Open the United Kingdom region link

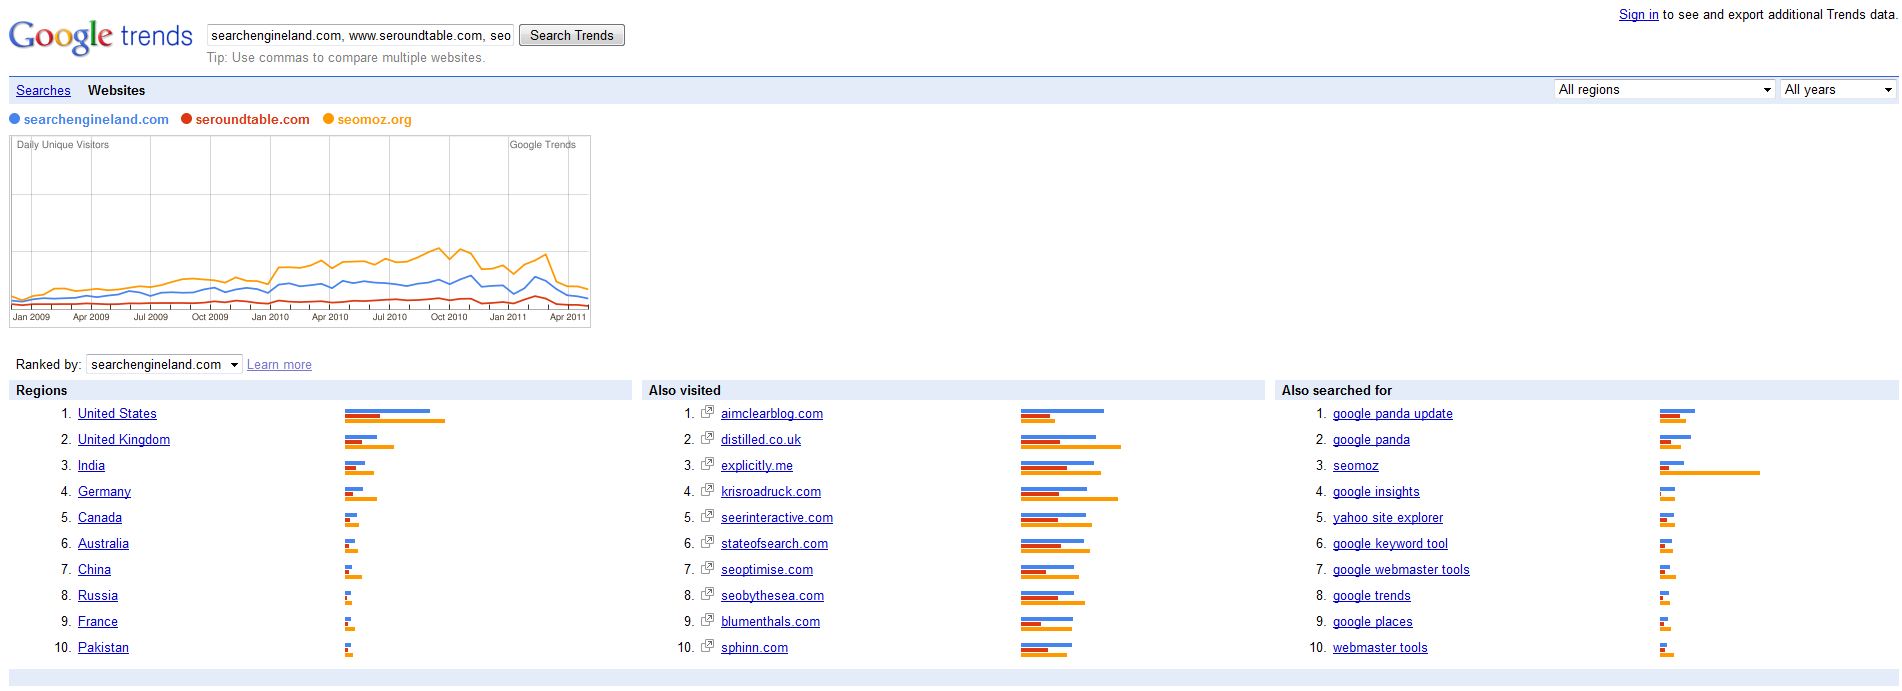tap(124, 440)
